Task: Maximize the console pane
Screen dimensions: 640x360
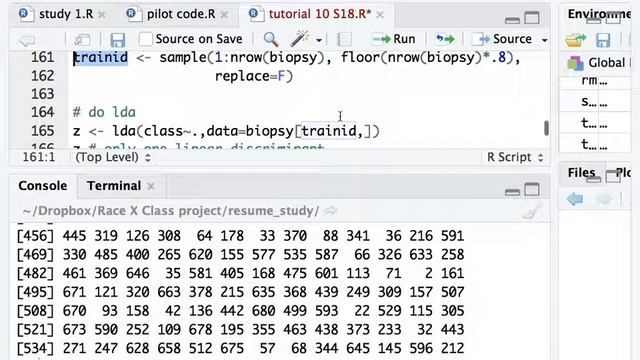Action: tap(532, 190)
